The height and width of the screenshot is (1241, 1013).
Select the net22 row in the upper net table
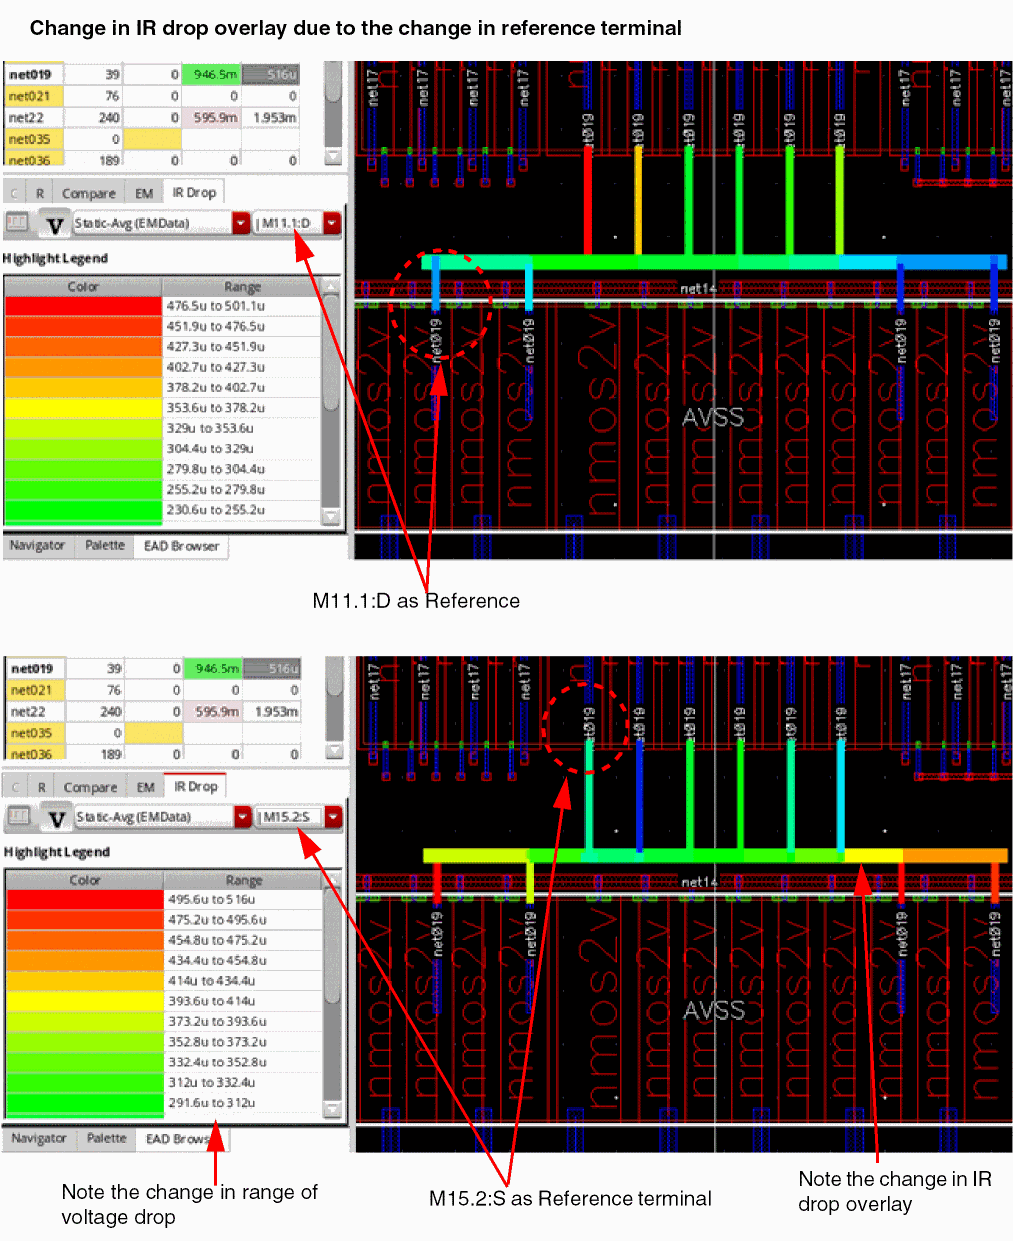(x=29, y=117)
